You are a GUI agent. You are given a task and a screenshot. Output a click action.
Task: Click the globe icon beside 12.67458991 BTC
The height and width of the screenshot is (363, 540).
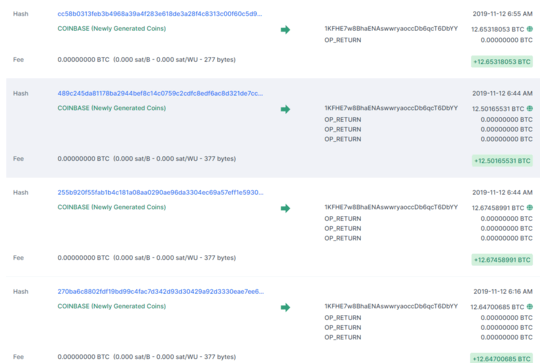[x=530, y=207]
